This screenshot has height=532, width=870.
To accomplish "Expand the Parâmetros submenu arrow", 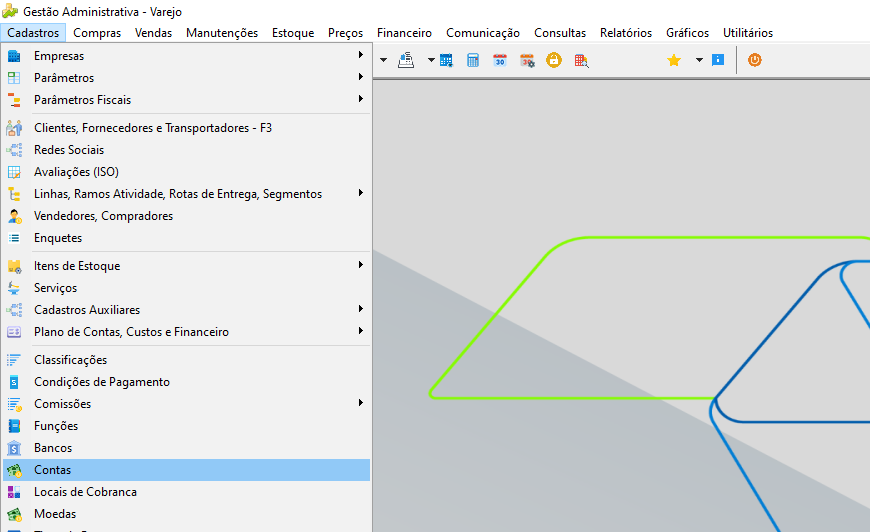I will pos(361,77).
